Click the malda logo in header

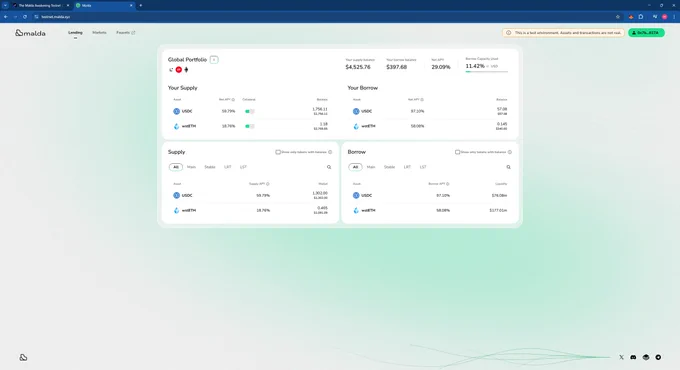(30, 33)
